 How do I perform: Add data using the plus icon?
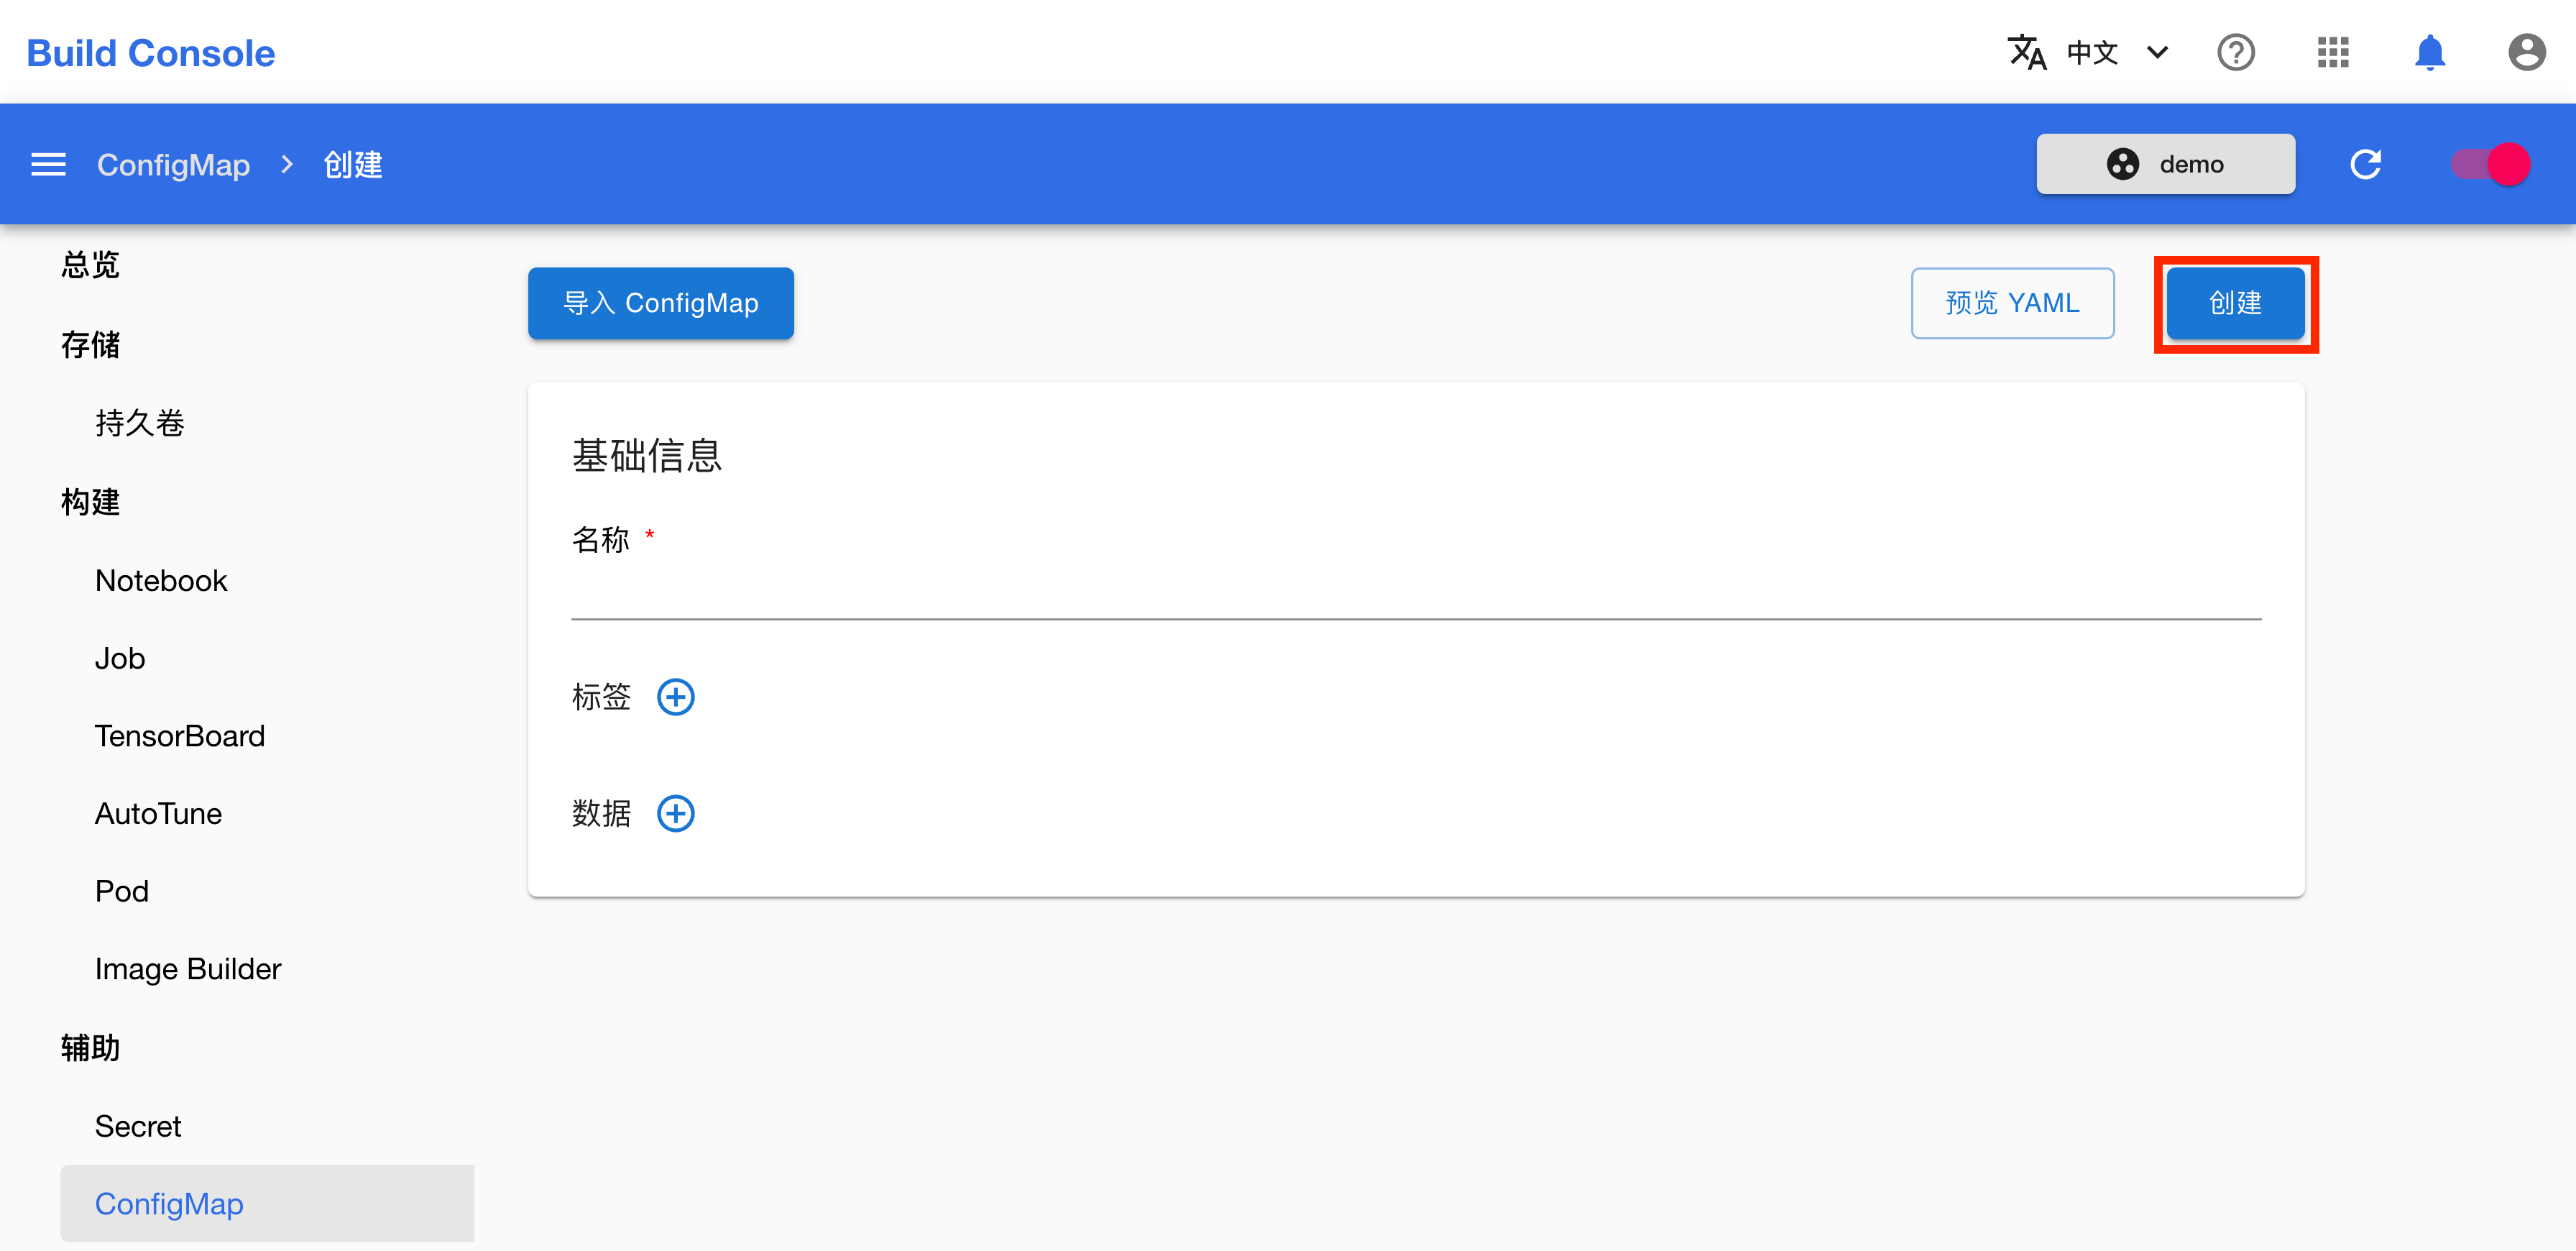point(677,813)
